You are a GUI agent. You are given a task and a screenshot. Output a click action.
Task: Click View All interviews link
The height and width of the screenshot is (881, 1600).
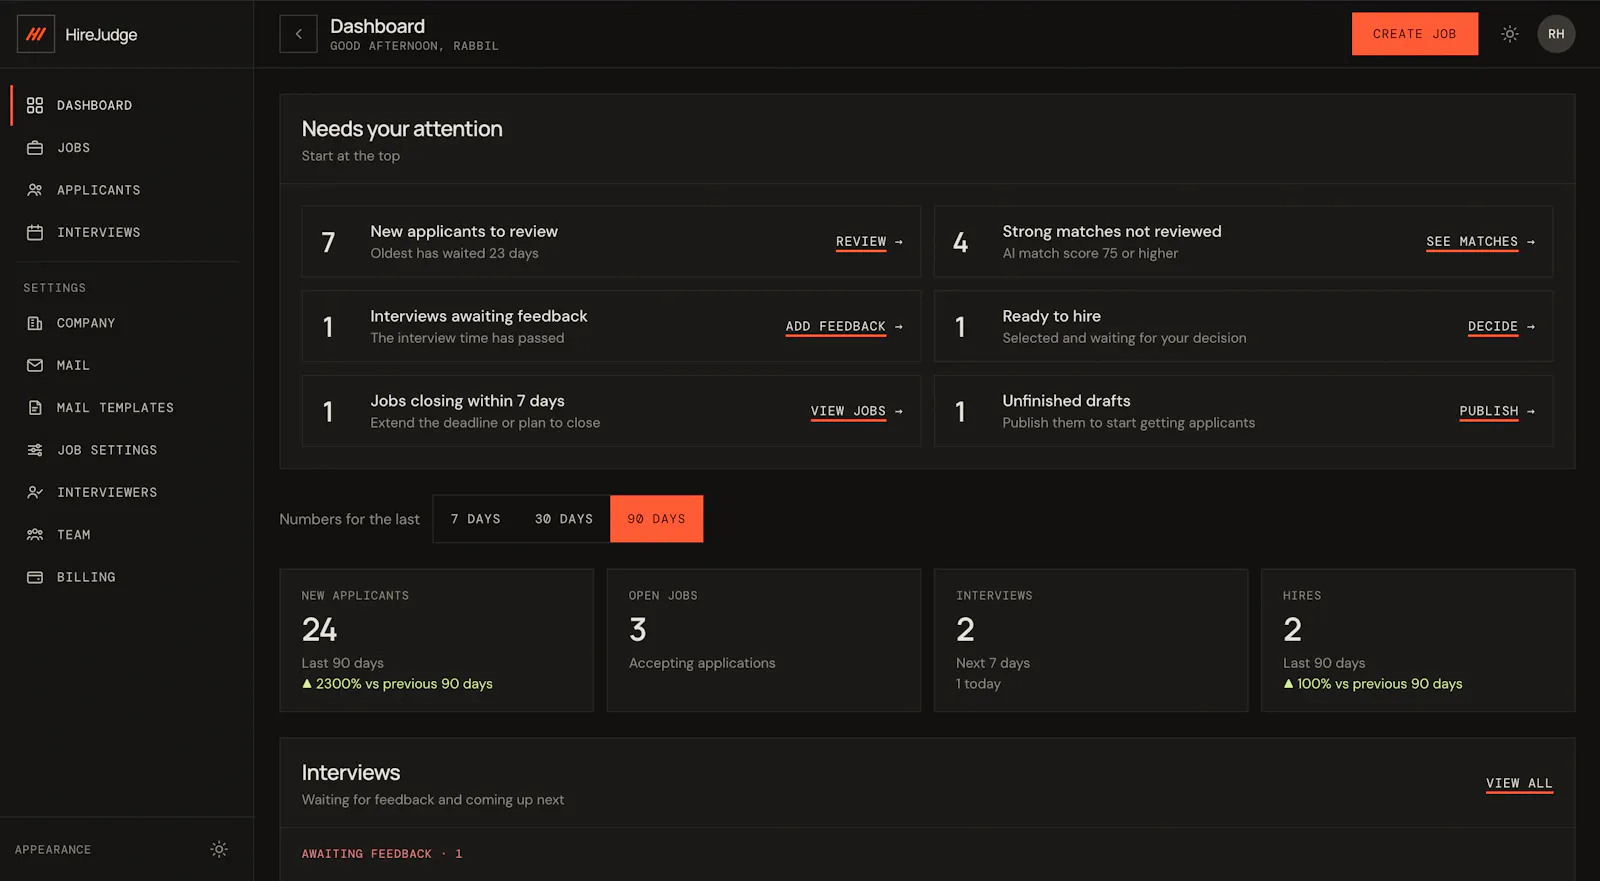(1519, 783)
